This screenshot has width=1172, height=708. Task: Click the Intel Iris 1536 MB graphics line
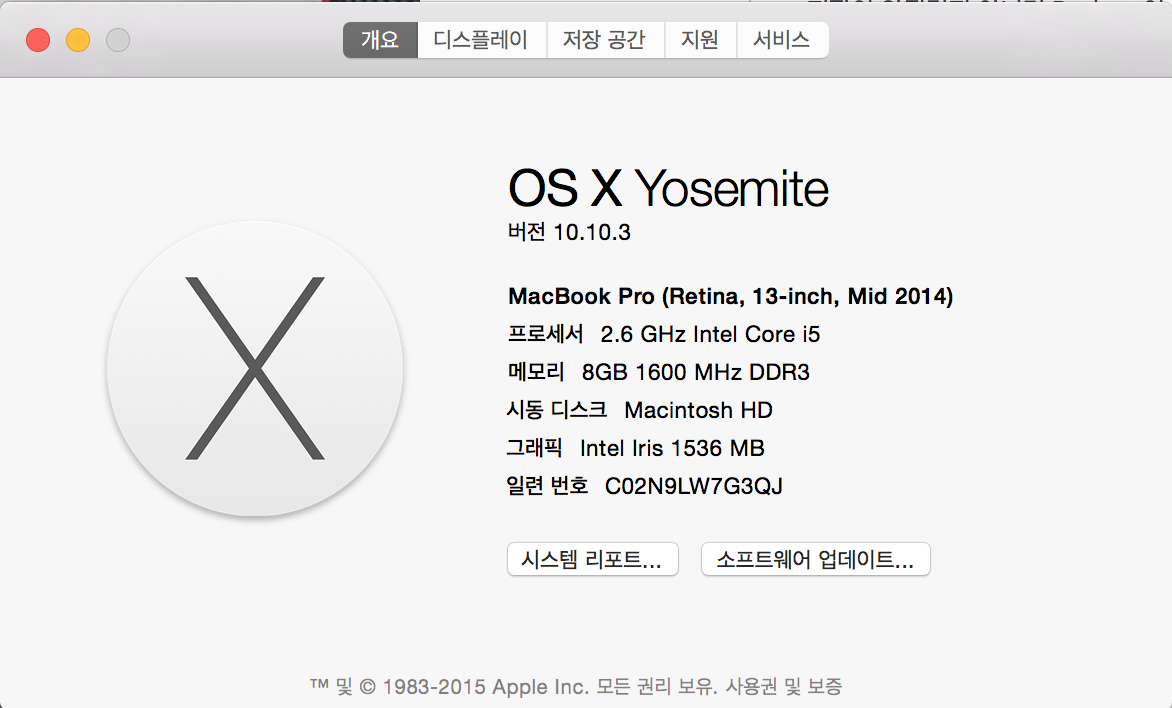pyautogui.click(x=672, y=448)
